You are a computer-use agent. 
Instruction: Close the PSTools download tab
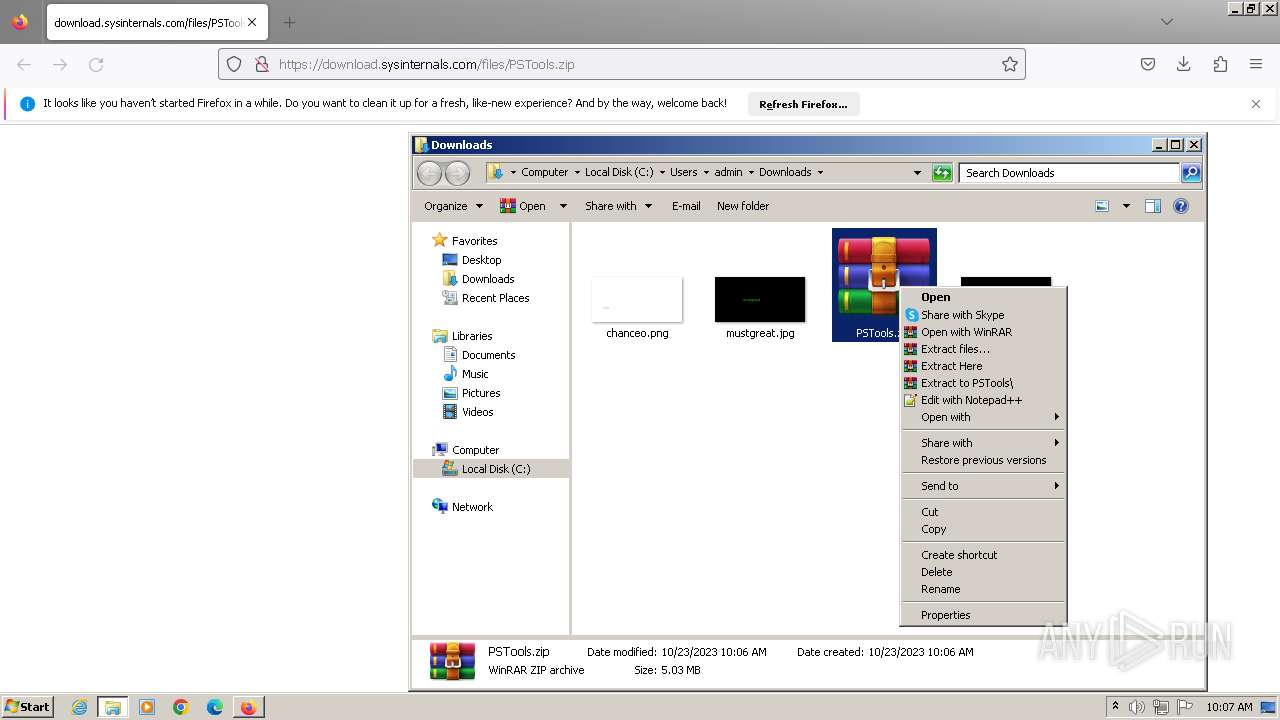252,22
